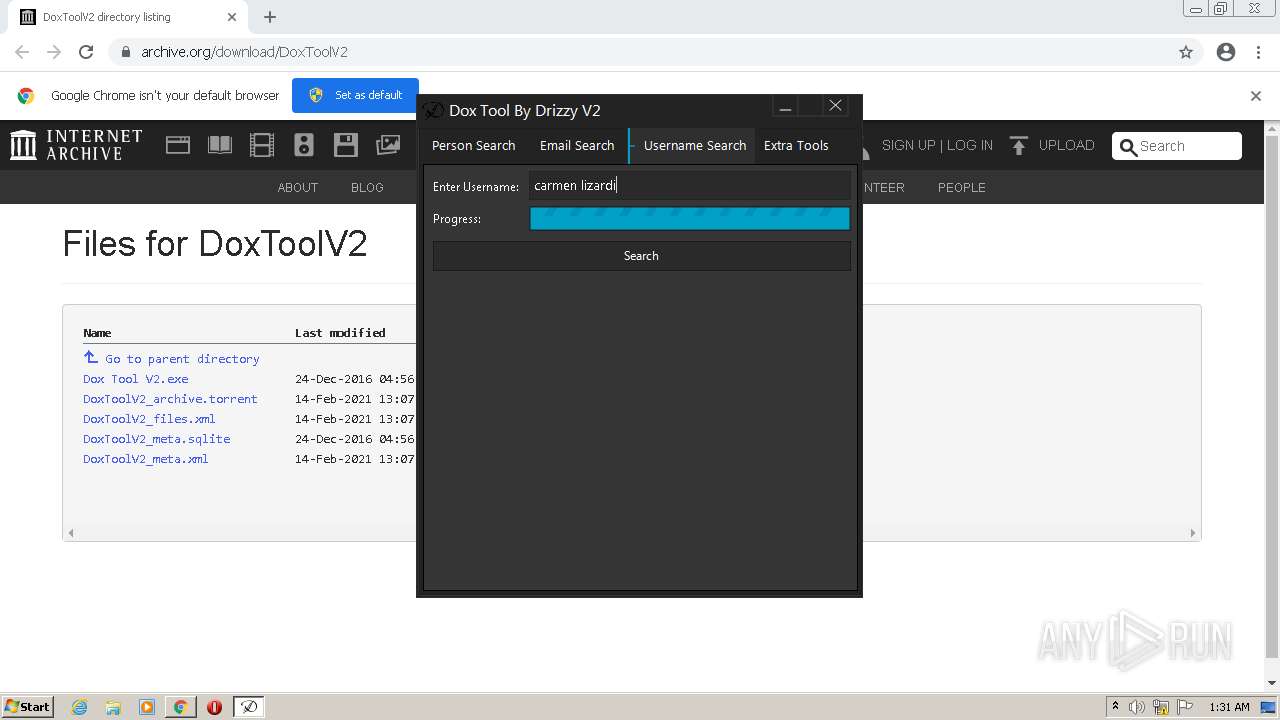Click Set as default button

[x=355, y=95]
